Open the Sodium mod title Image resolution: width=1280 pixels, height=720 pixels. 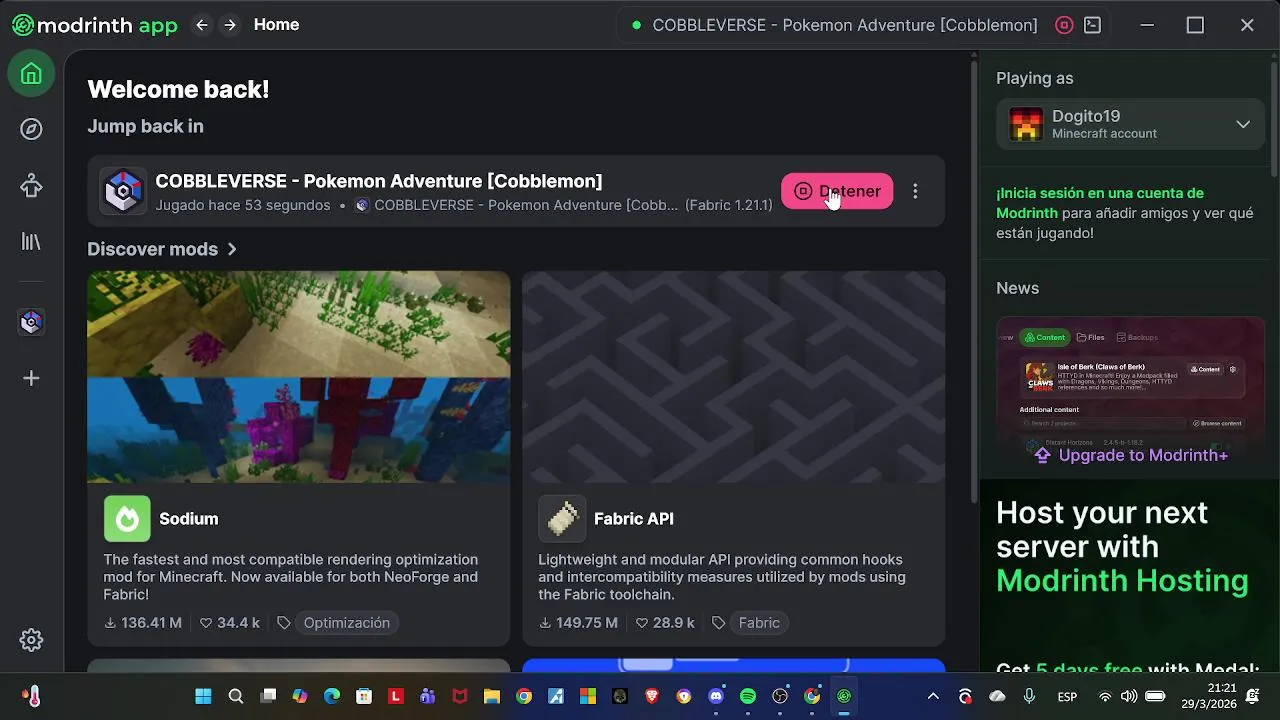(x=189, y=519)
